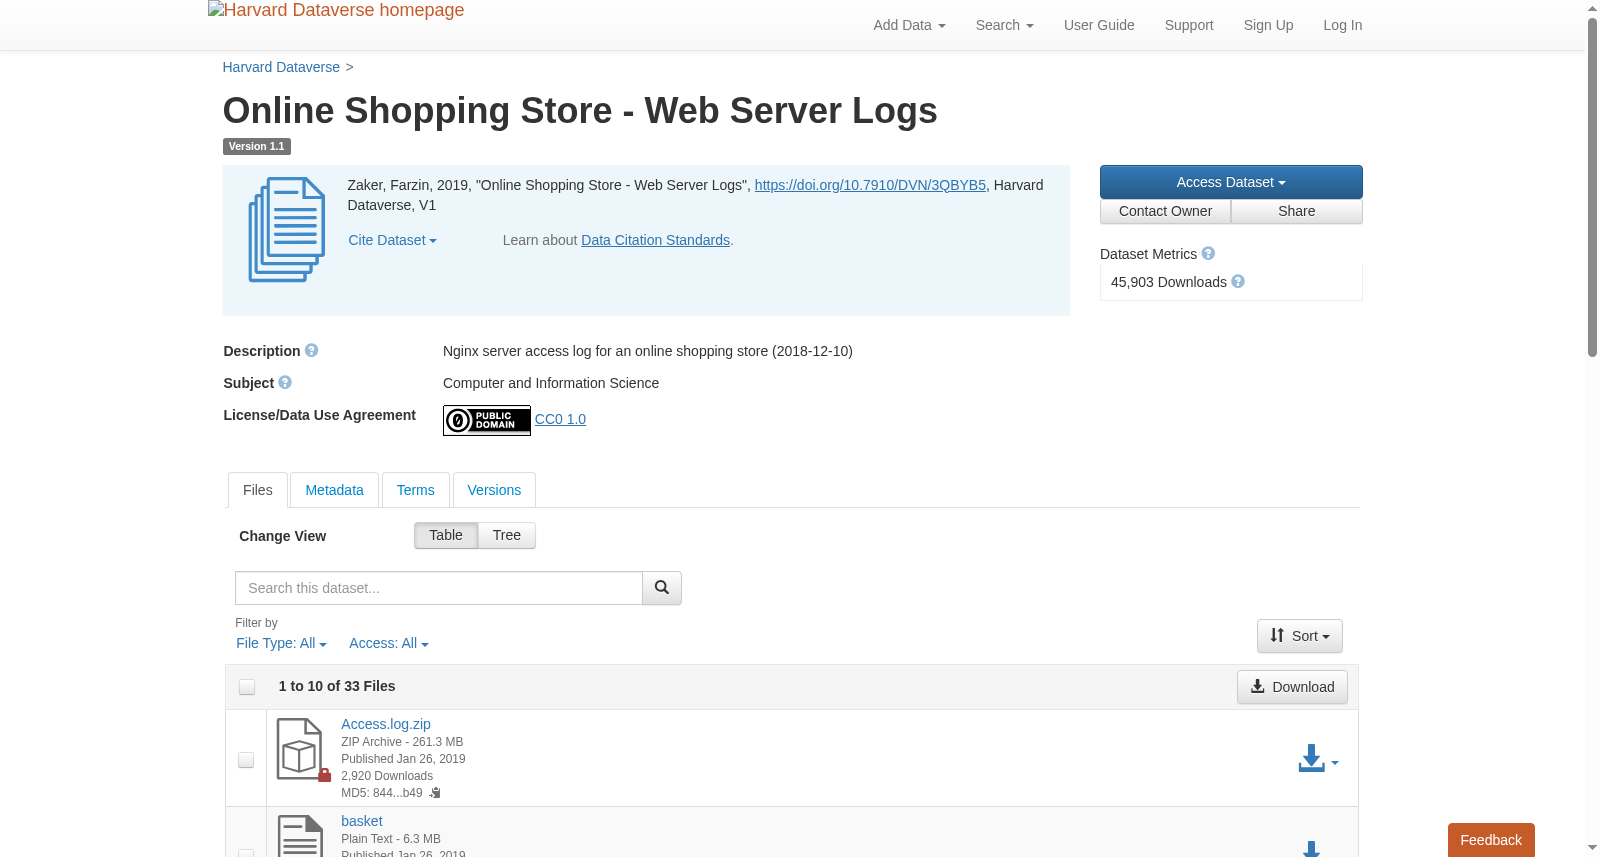Click the magnifier search button for dataset
The image size is (1600, 857).
(x=662, y=588)
